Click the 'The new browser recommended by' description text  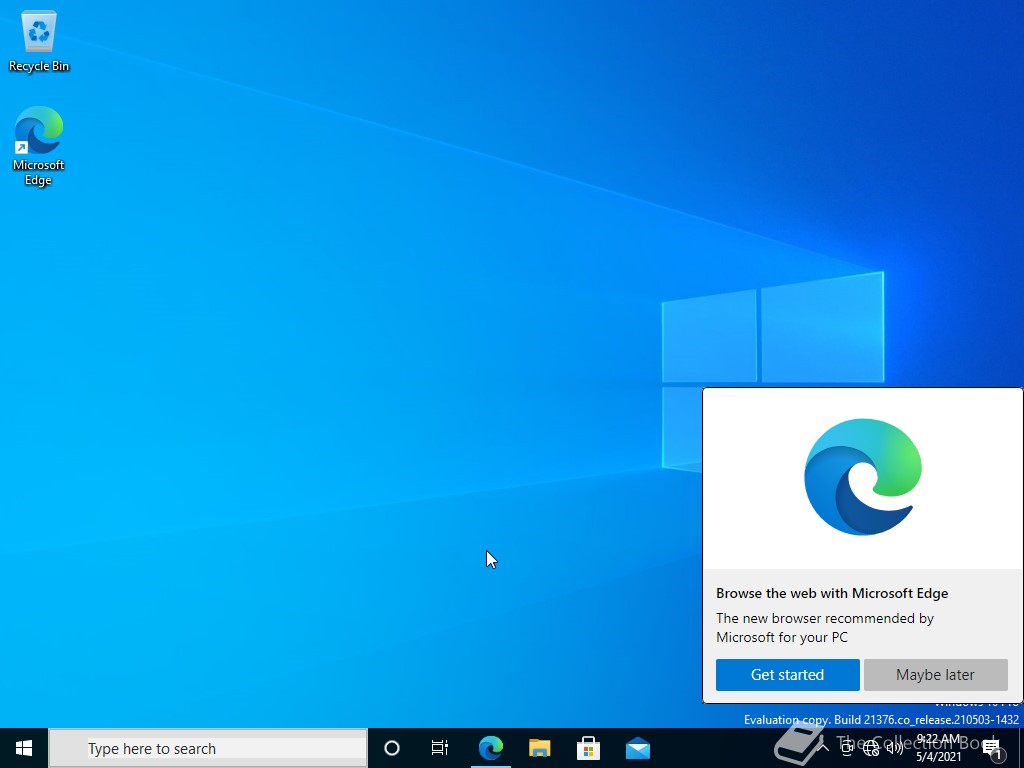click(825, 618)
